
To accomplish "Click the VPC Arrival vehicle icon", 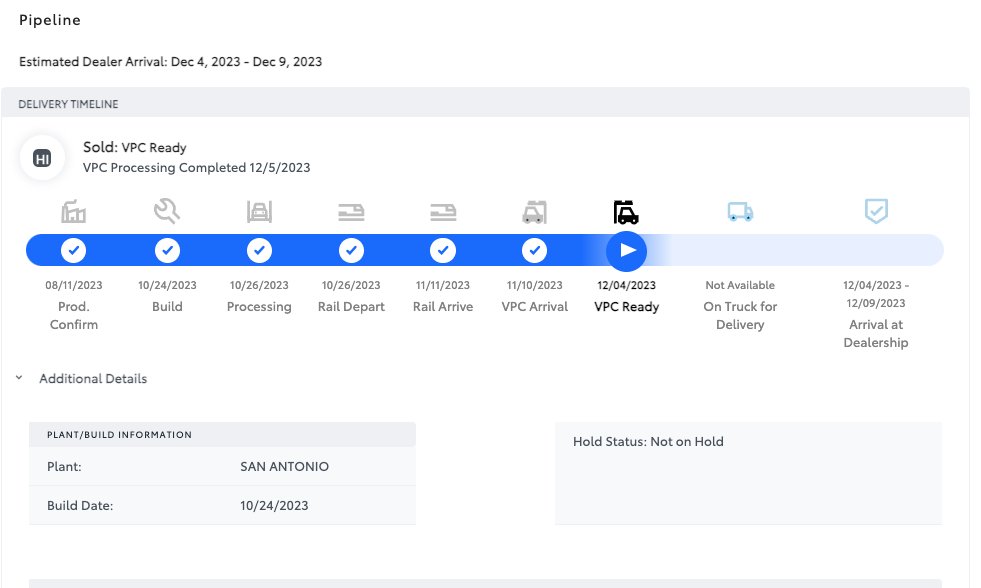I will click(534, 212).
